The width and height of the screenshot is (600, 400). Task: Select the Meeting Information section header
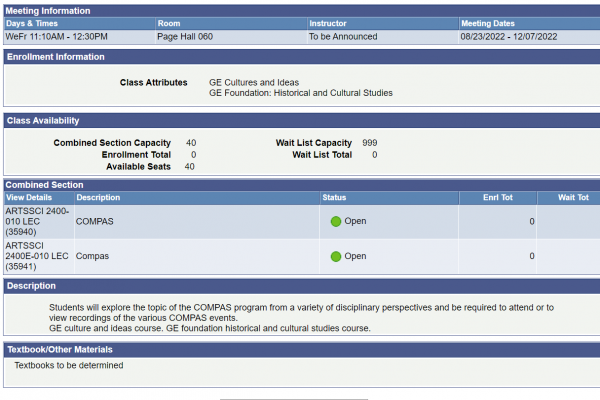tap(302, 11)
